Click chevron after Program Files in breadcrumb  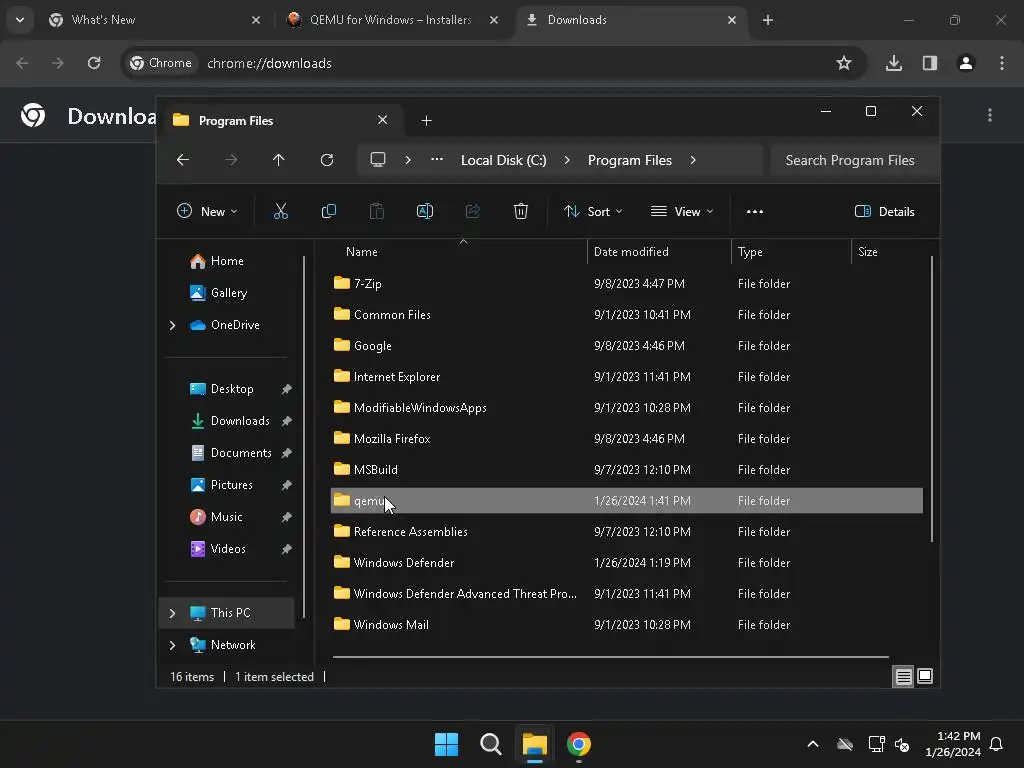pos(693,160)
